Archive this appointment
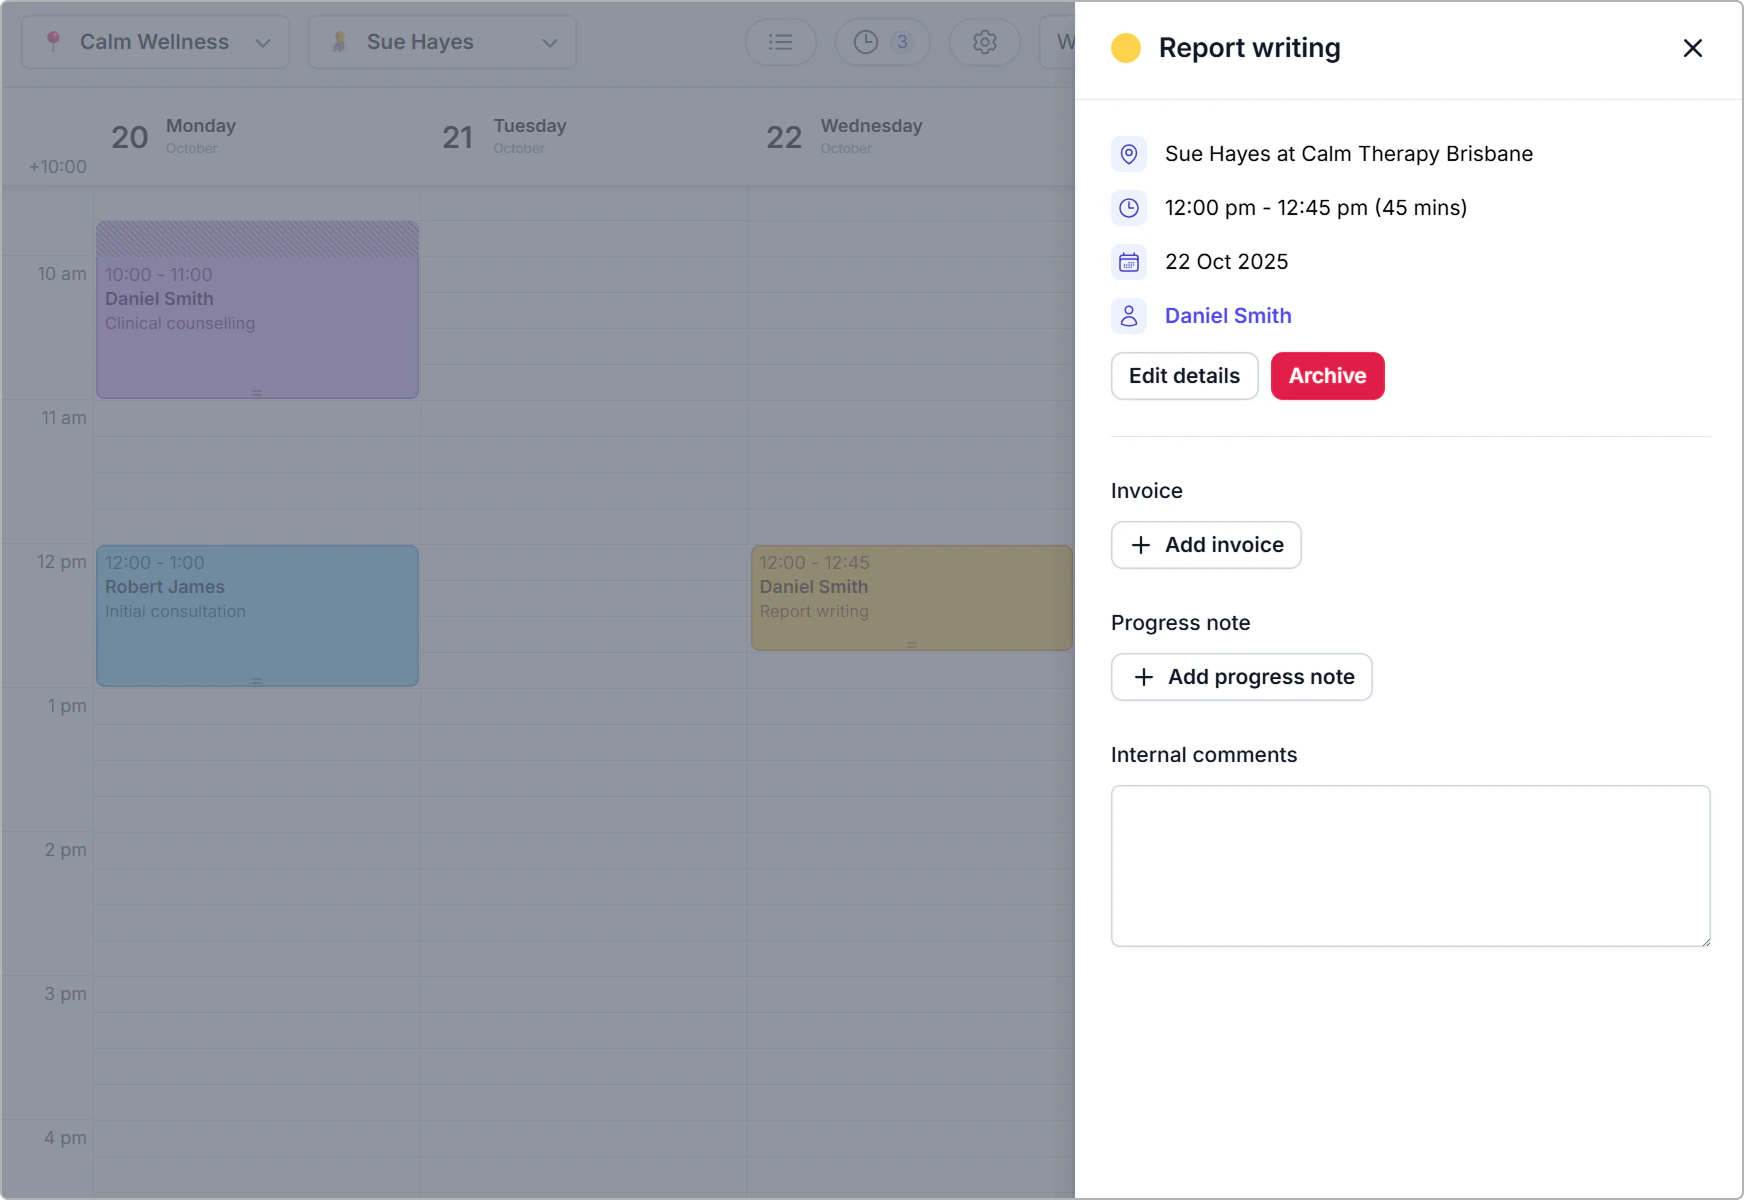 (x=1327, y=376)
